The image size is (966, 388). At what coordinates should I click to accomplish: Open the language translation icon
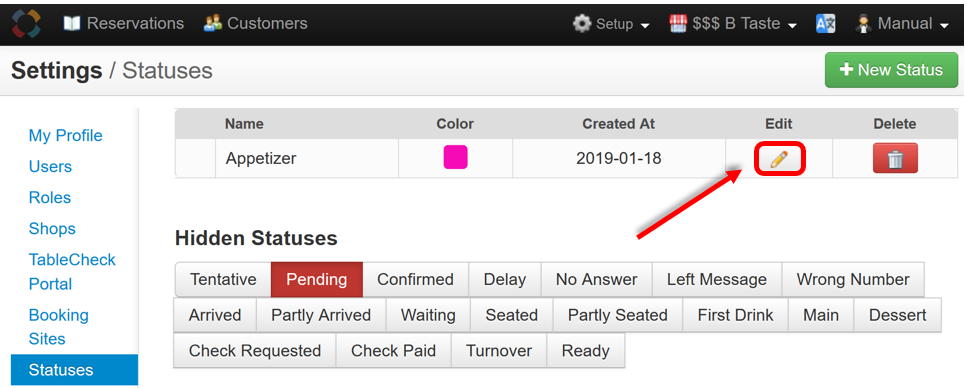click(826, 23)
